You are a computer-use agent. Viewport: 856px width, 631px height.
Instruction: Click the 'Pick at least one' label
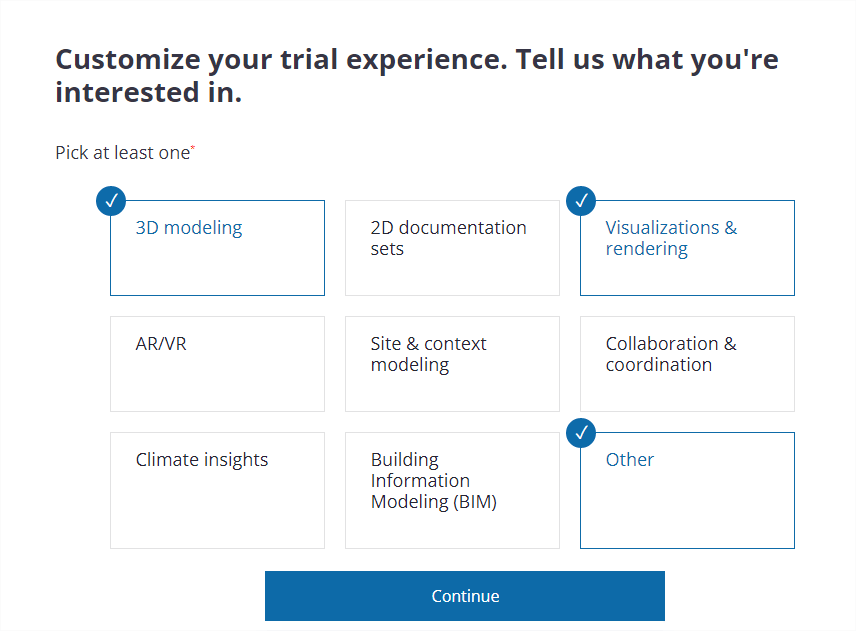coord(123,153)
